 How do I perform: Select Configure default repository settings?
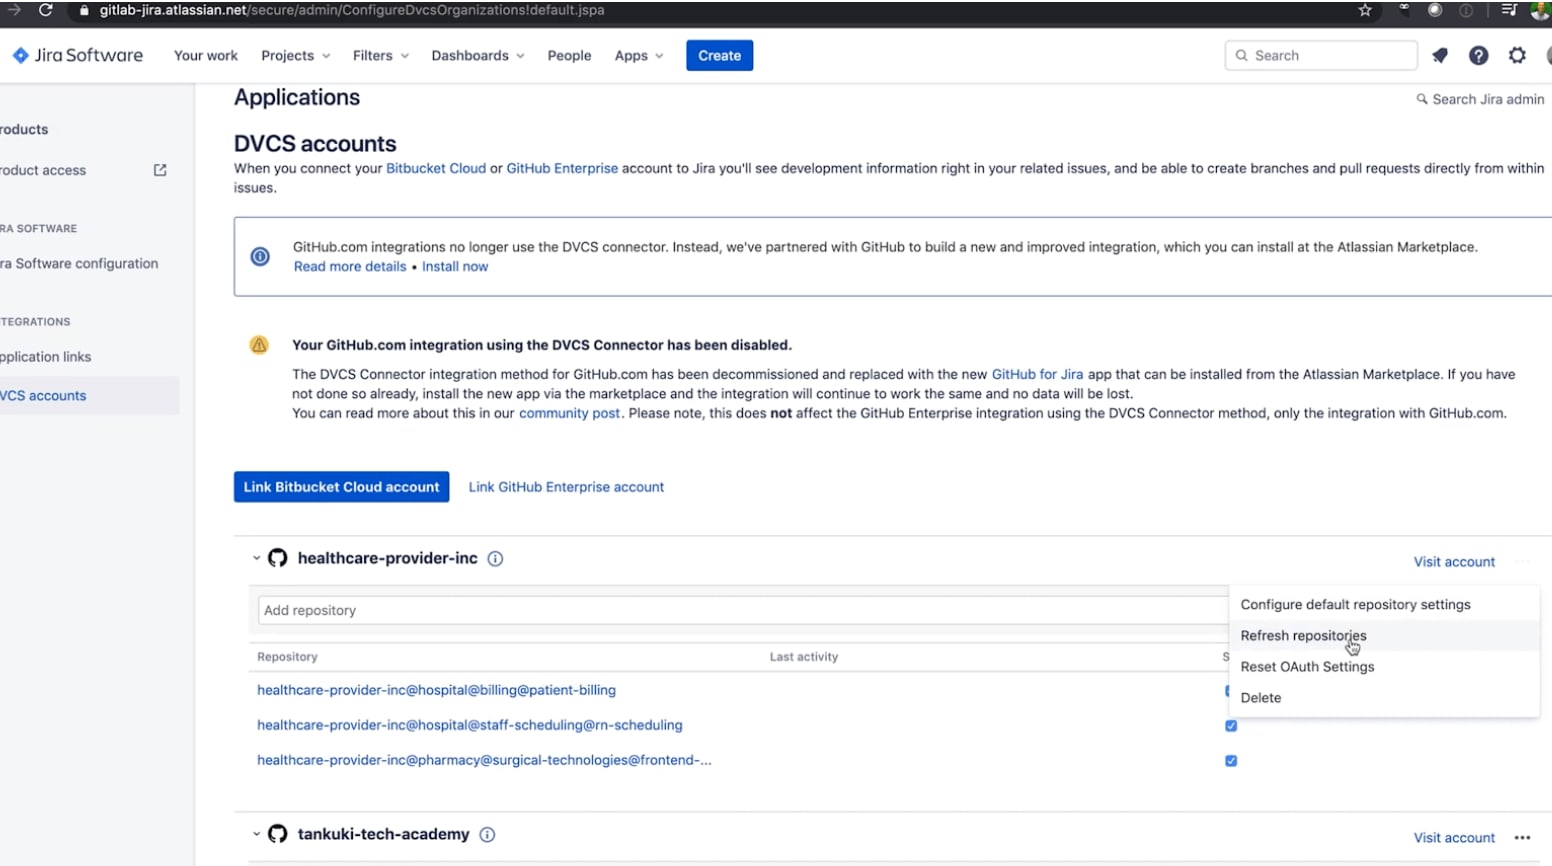pyautogui.click(x=1384, y=605)
